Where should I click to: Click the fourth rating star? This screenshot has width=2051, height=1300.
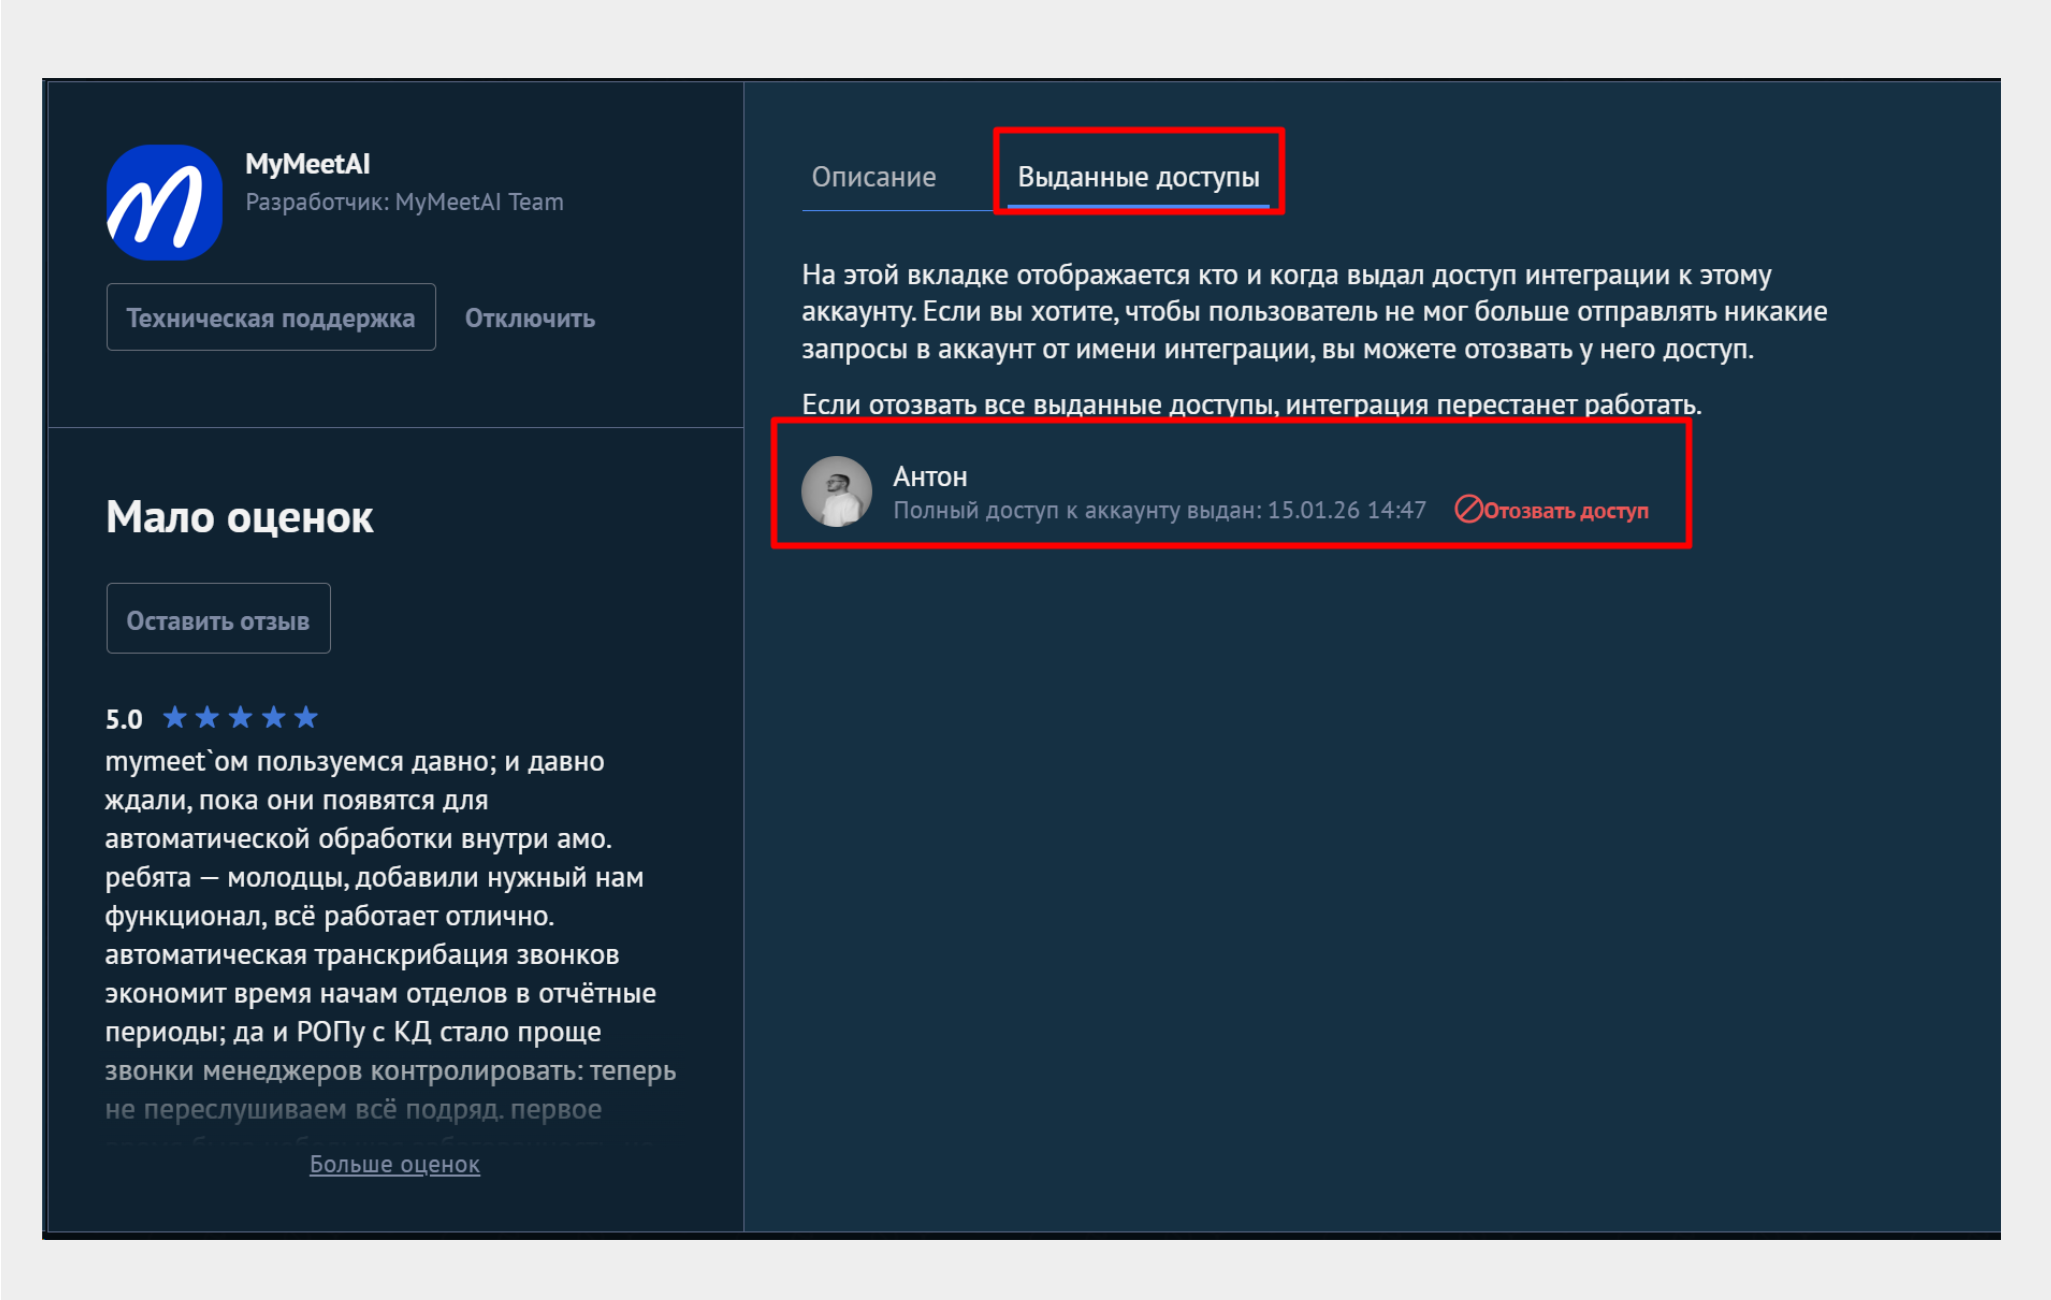tap(274, 717)
